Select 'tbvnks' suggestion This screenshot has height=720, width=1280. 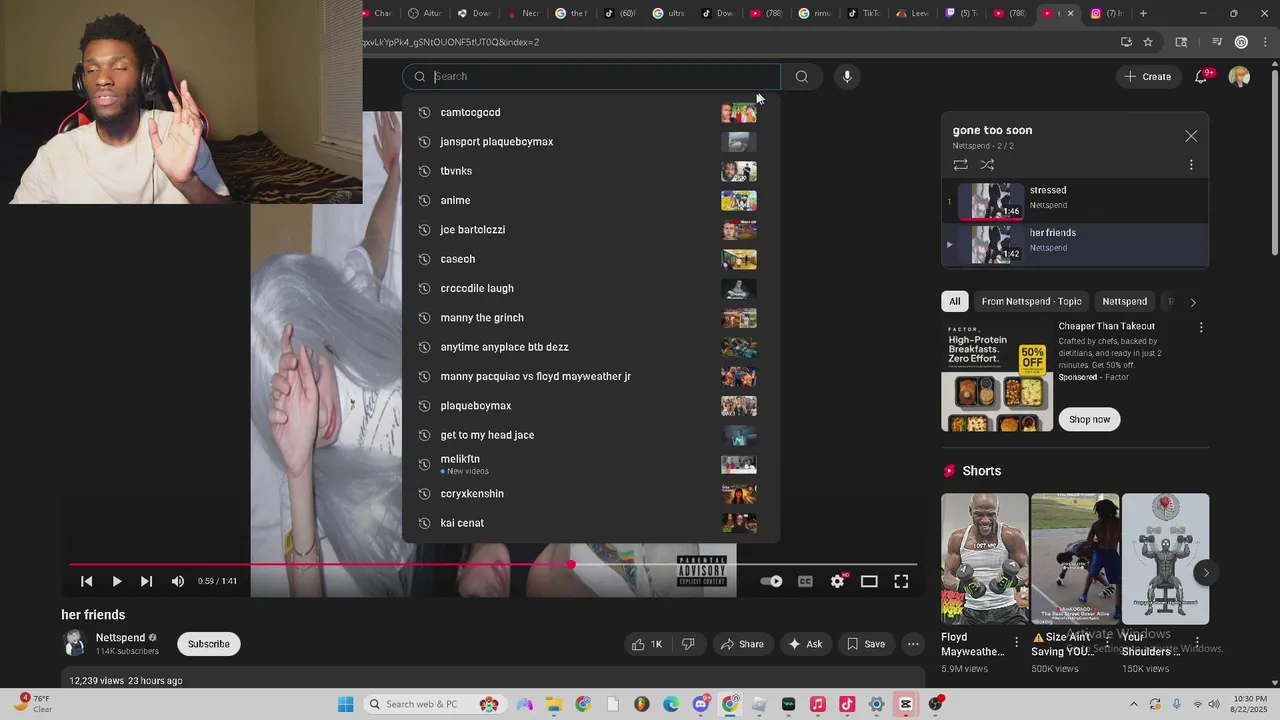coord(590,171)
